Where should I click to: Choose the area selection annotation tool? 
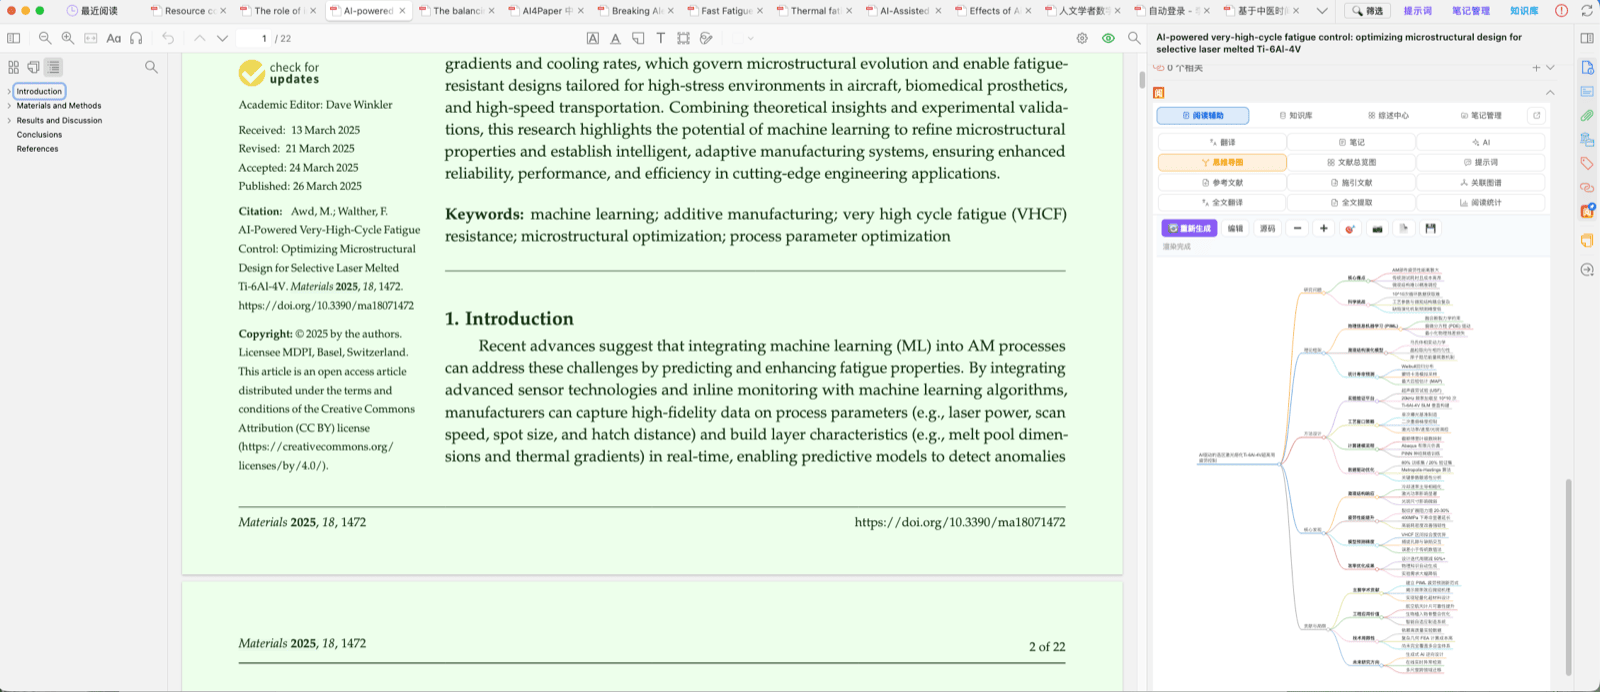pos(683,38)
